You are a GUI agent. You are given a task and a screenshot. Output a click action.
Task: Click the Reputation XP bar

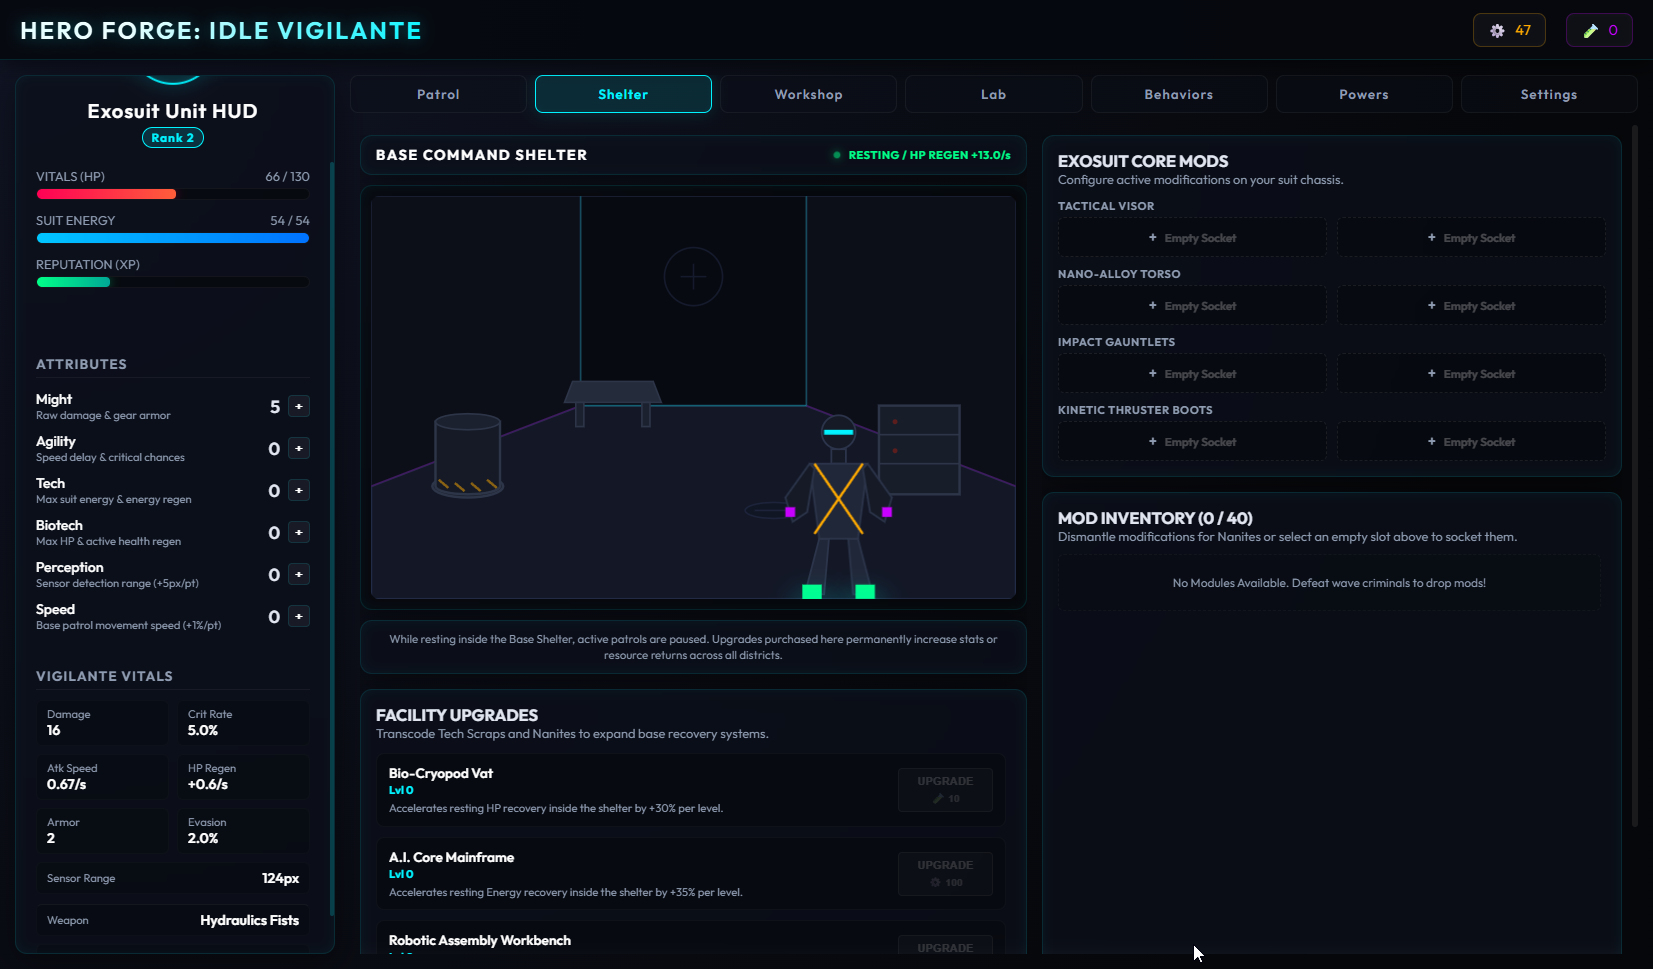pos(173,282)
